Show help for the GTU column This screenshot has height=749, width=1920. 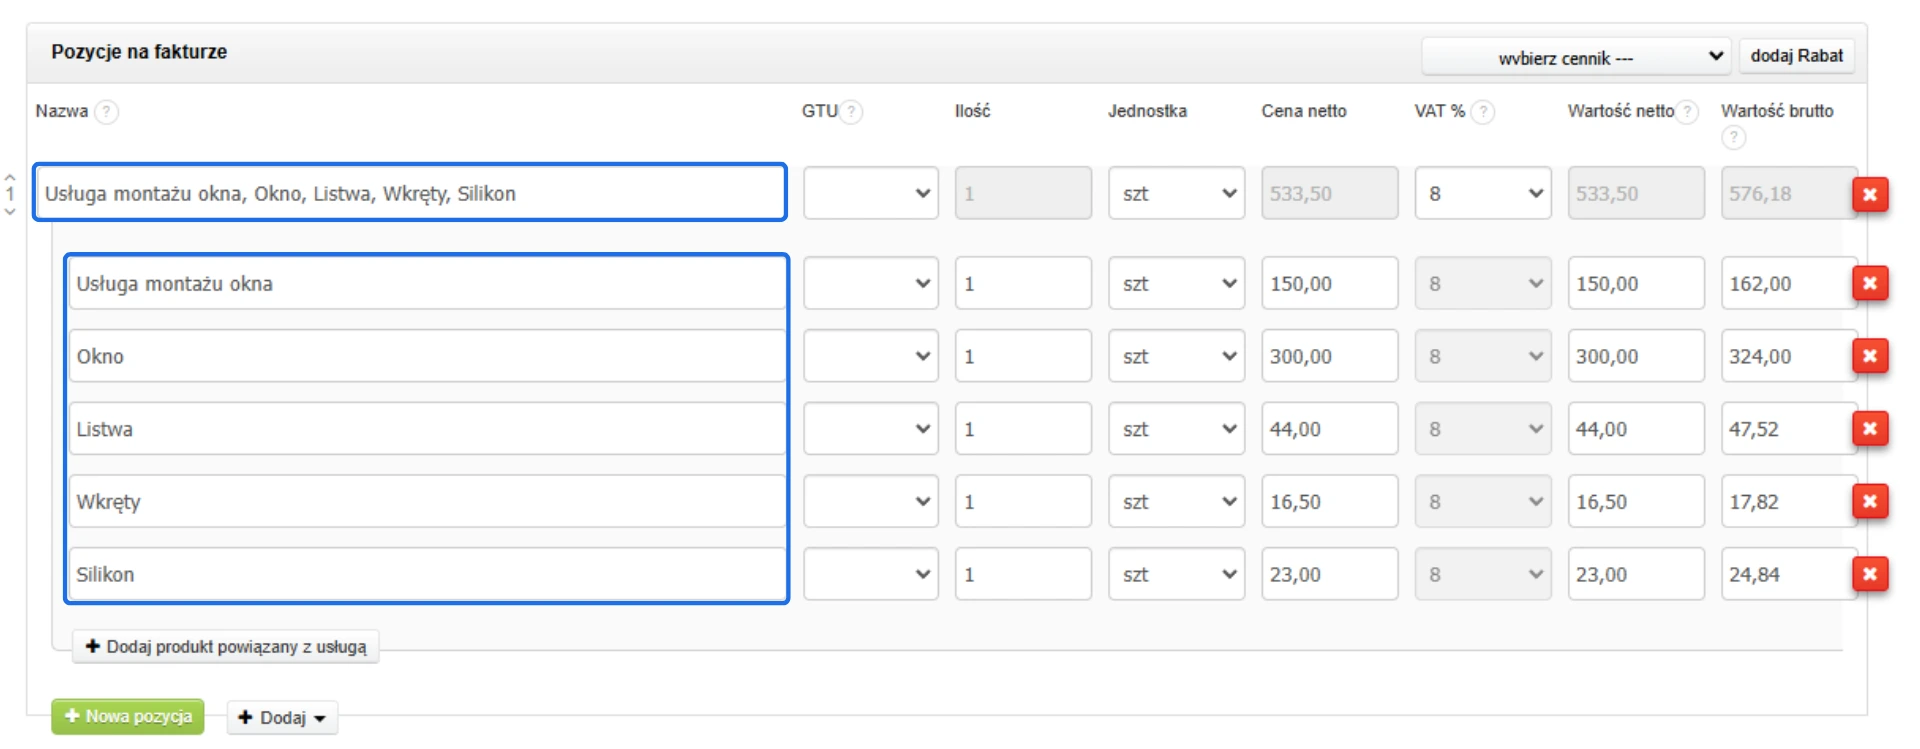coord(851,111)
